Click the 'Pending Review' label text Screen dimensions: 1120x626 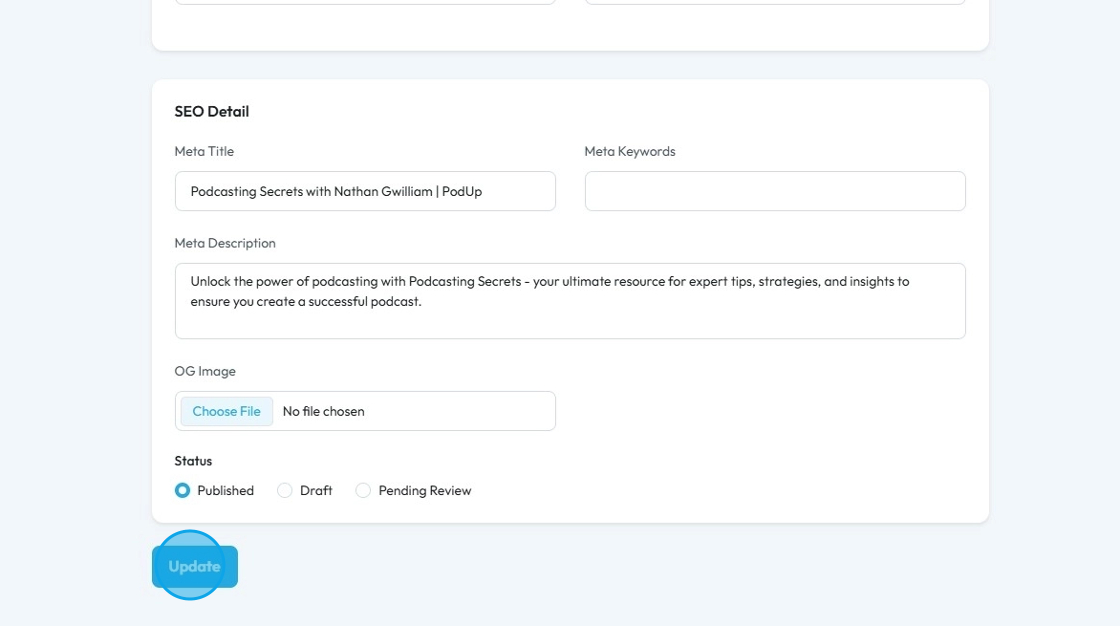coord(424,491)
